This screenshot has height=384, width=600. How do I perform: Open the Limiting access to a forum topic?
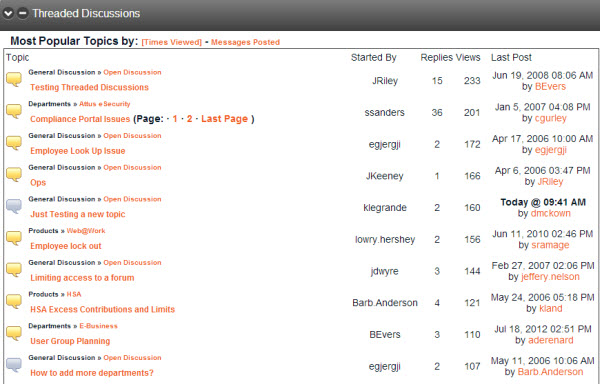pyautogui.click(x=82, y=278)
